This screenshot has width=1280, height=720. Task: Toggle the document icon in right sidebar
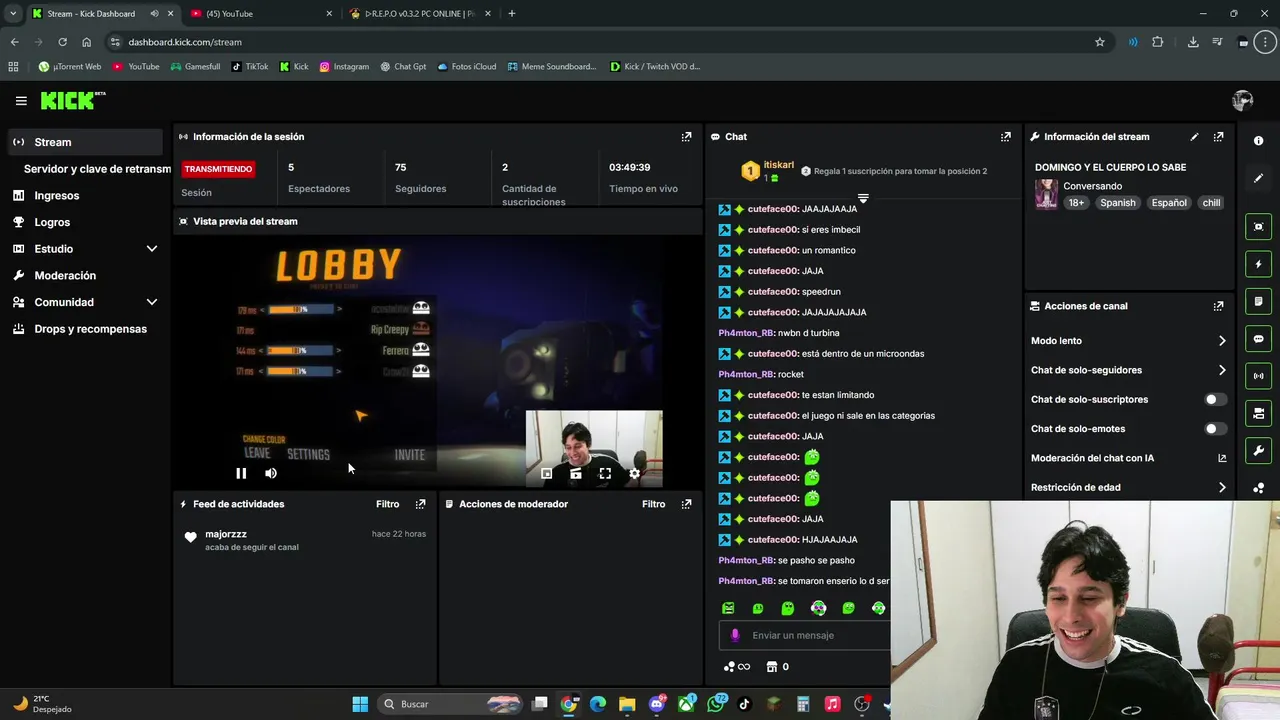(1258, 301)
